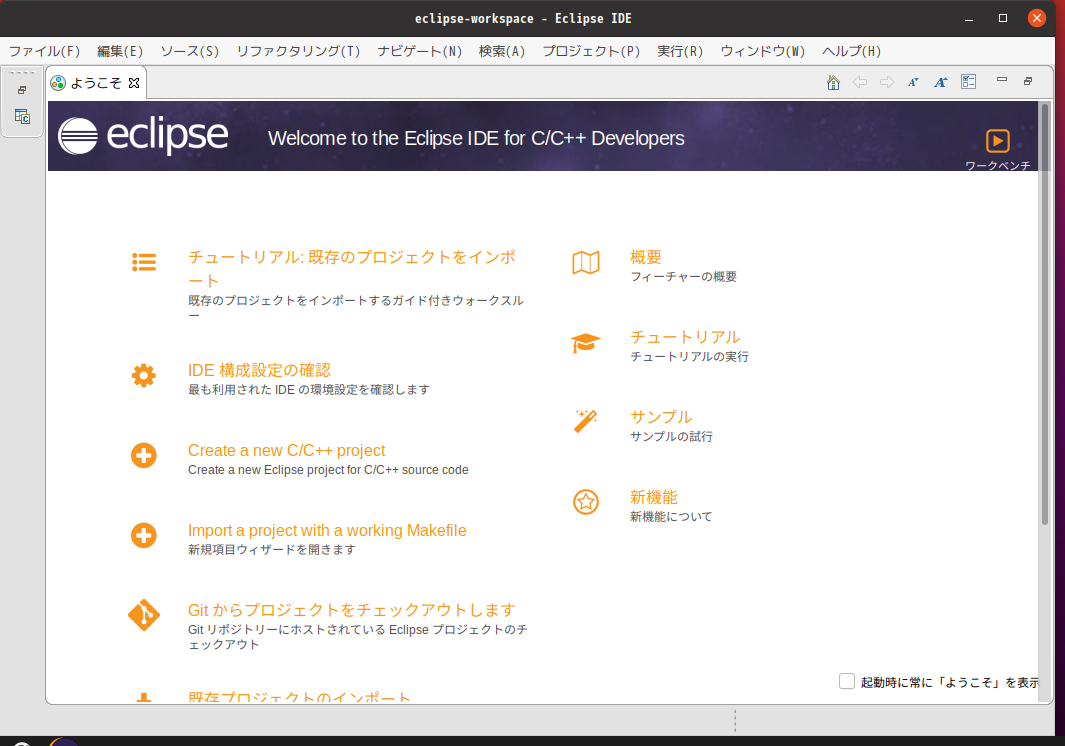1065x746 pixels.
Task: Click text 最も利用された IDE の環境設定を確認します
Action: pyautogui.click(x=308, y=389)
